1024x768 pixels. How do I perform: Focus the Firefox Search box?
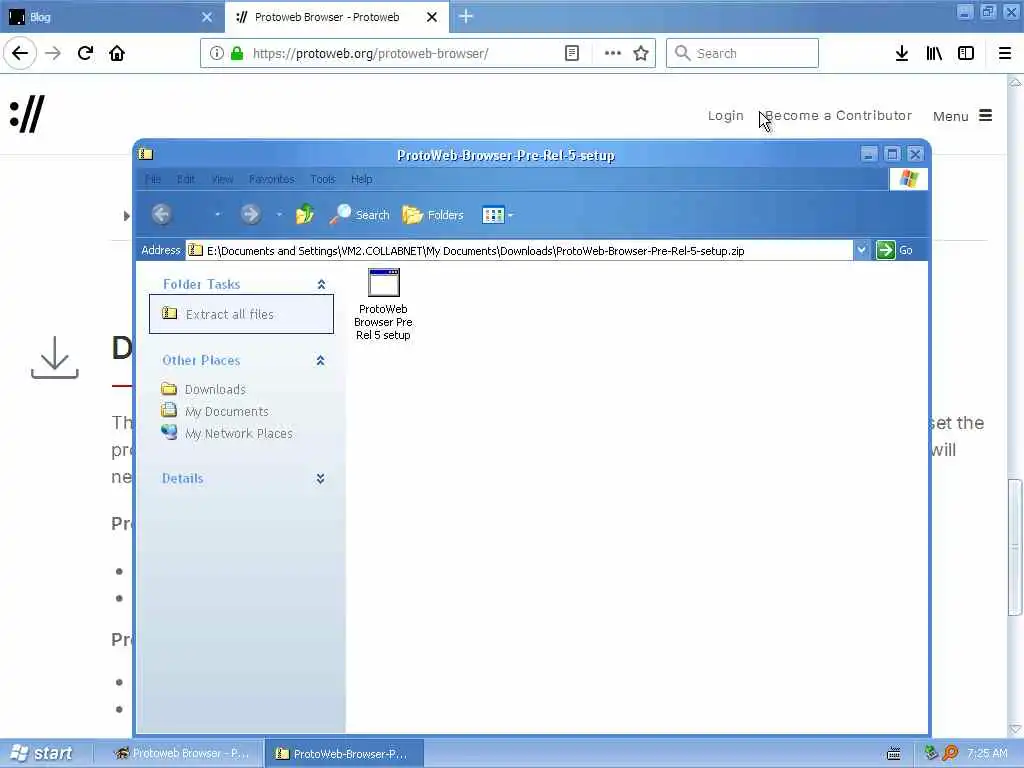[x=742, y=53]
